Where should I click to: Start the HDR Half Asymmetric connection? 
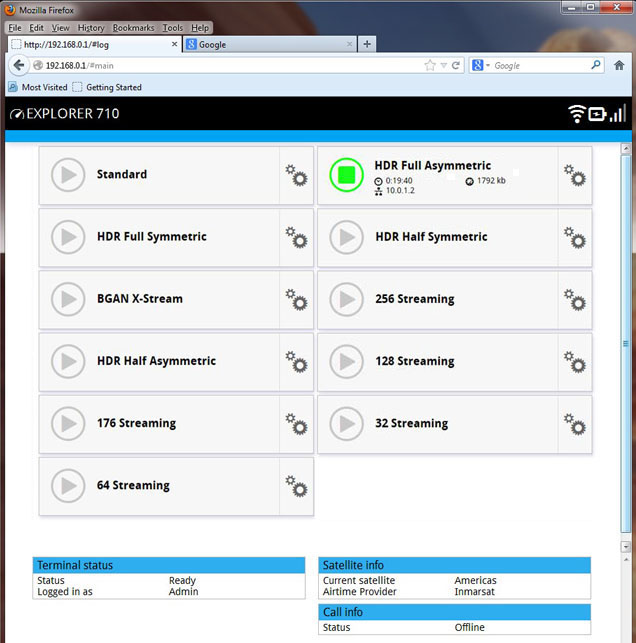click(x=68, y=361)
